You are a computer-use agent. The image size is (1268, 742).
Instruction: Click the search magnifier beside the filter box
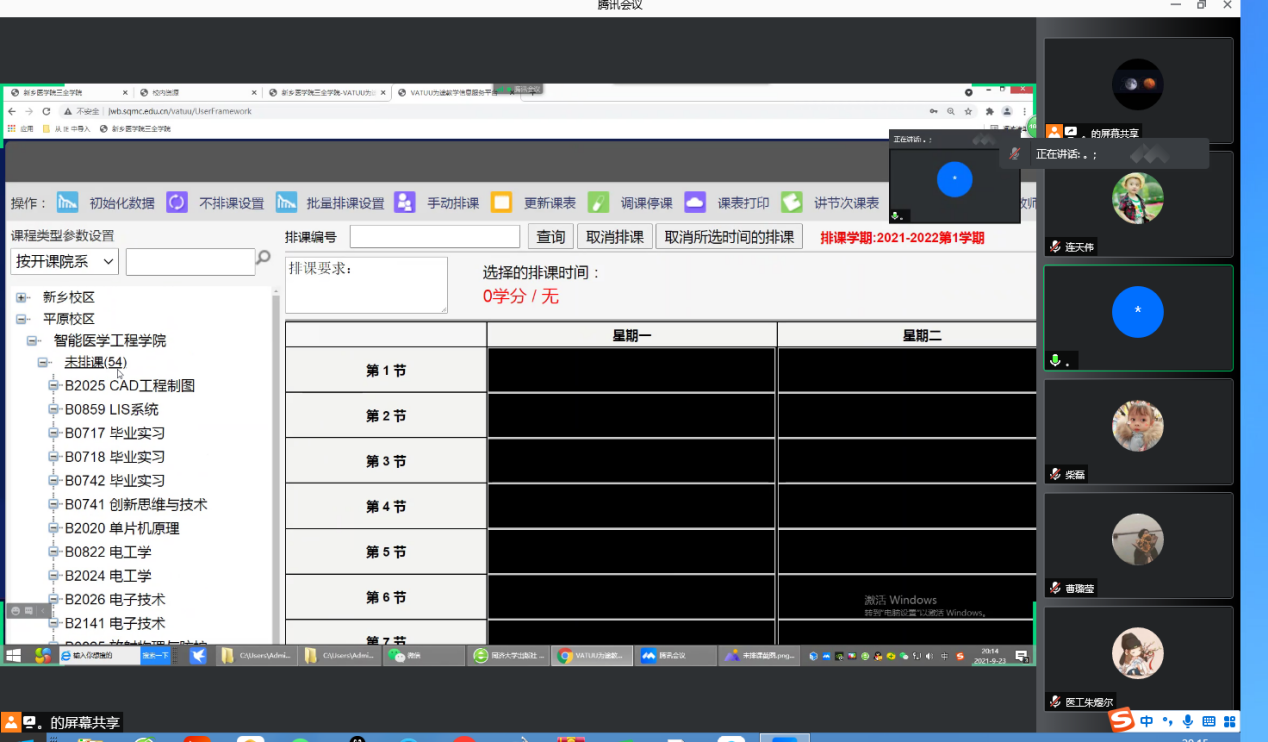(264, 258)
